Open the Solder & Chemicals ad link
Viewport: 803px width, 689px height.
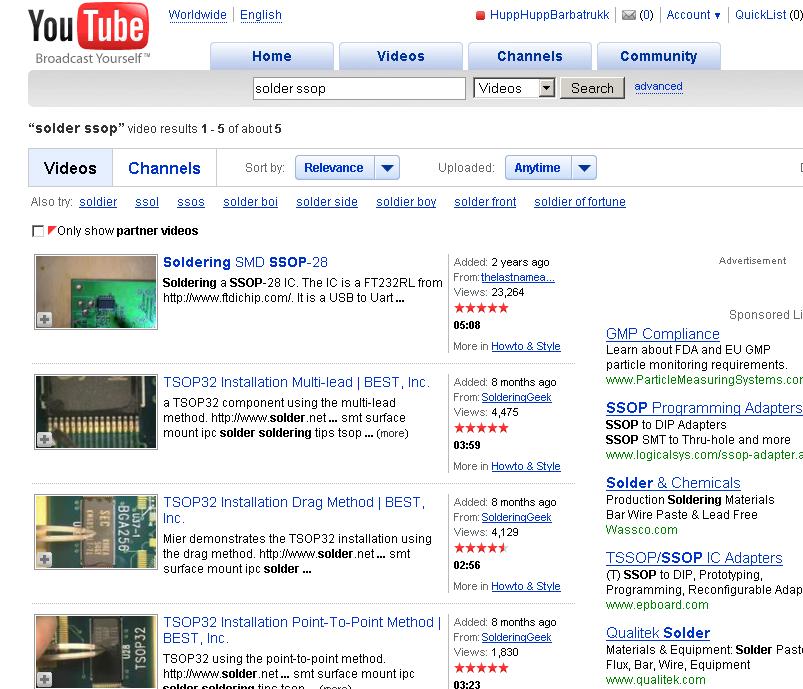(673, 483)
